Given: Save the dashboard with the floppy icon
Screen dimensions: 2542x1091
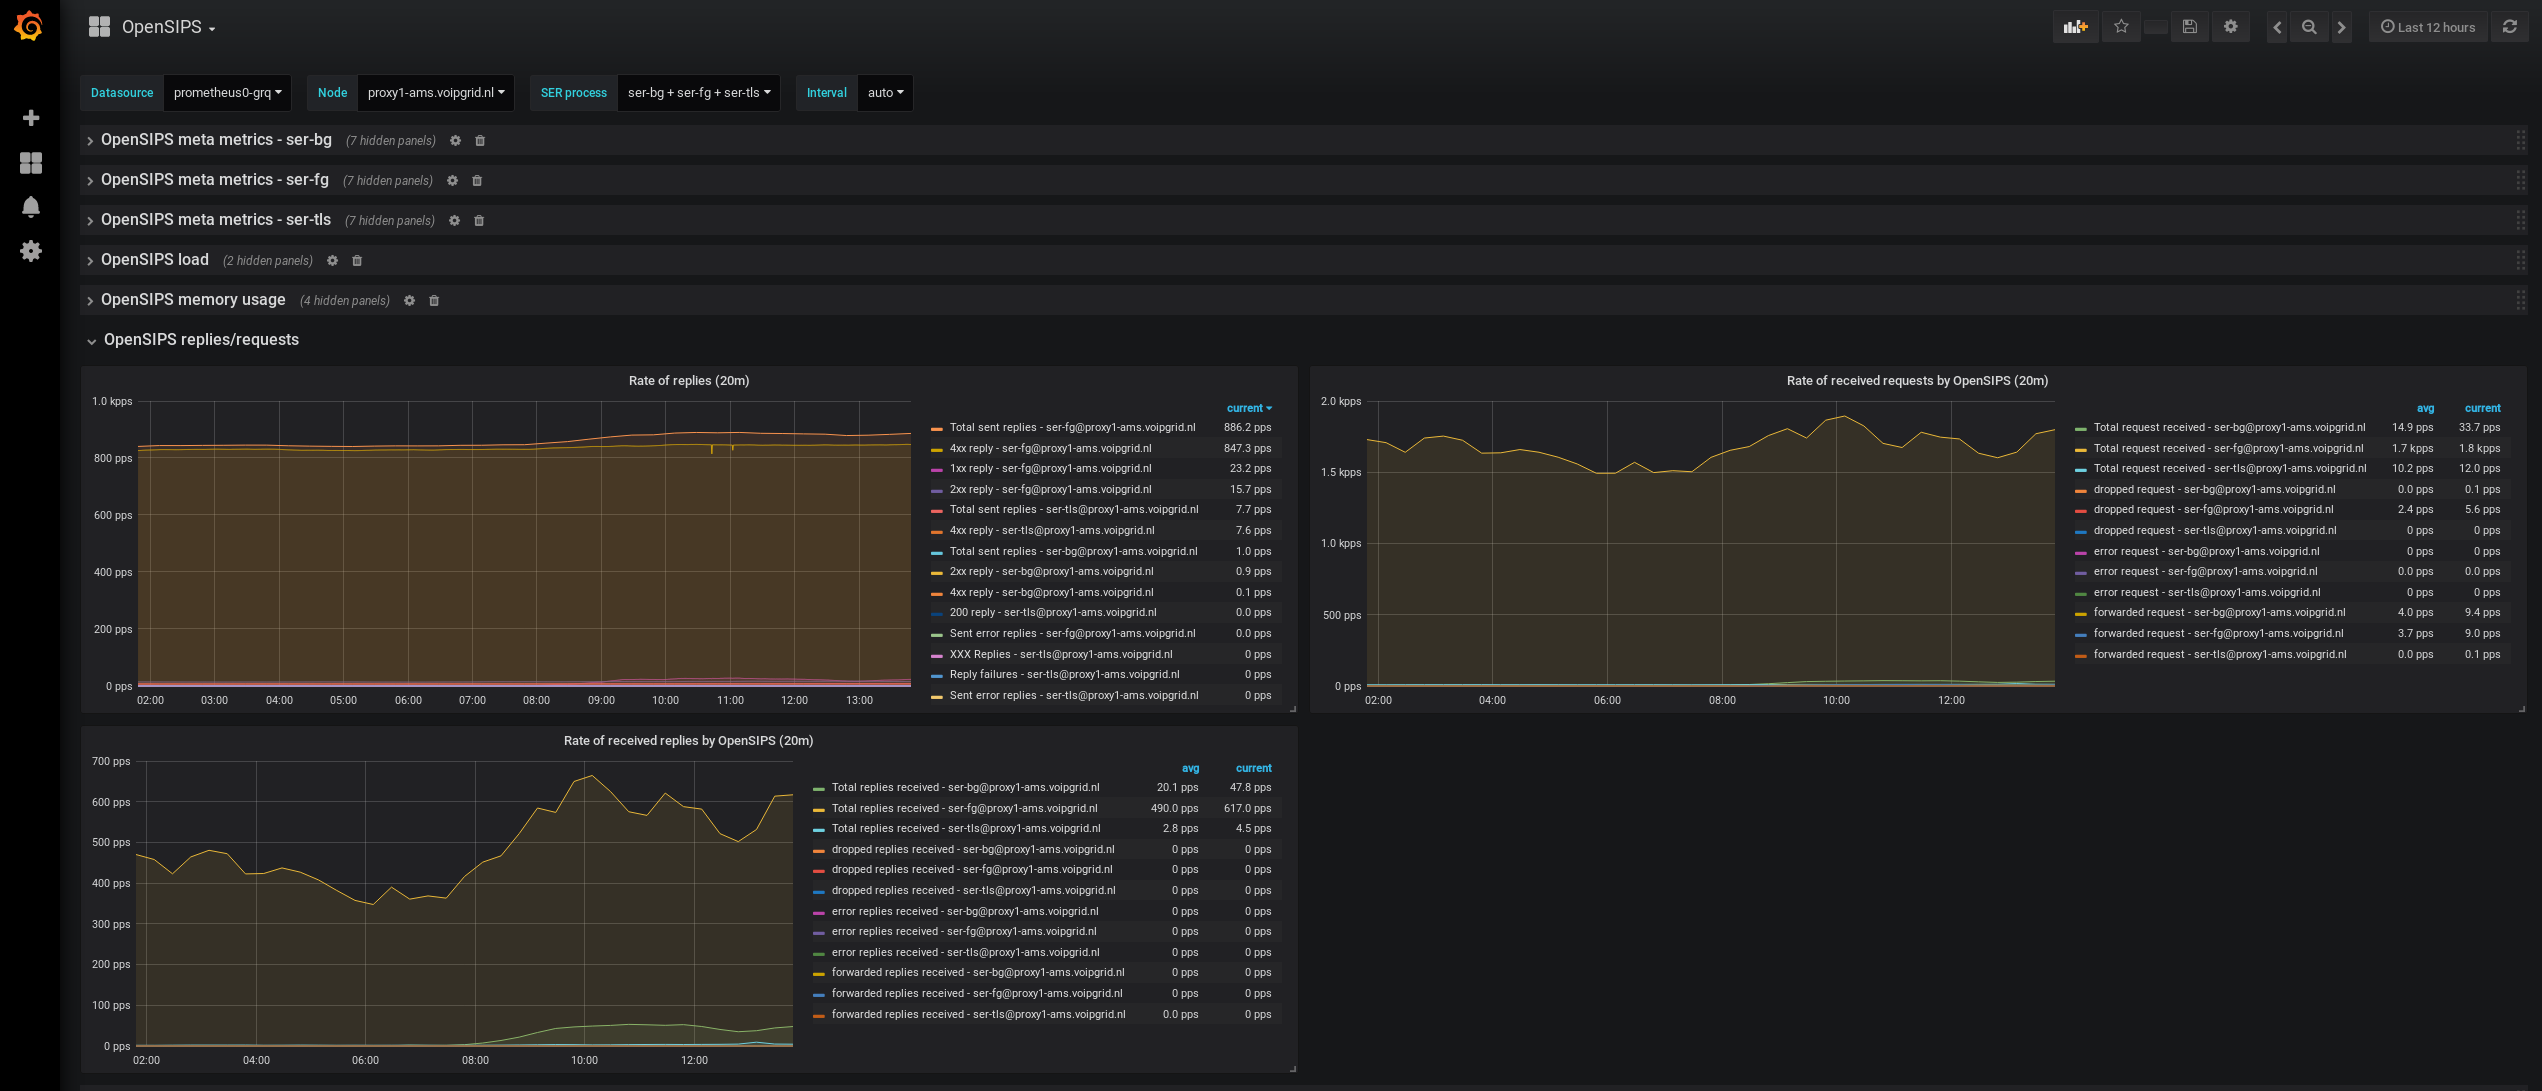Looking at the screenshot, I should click(x=2189, y=27).
